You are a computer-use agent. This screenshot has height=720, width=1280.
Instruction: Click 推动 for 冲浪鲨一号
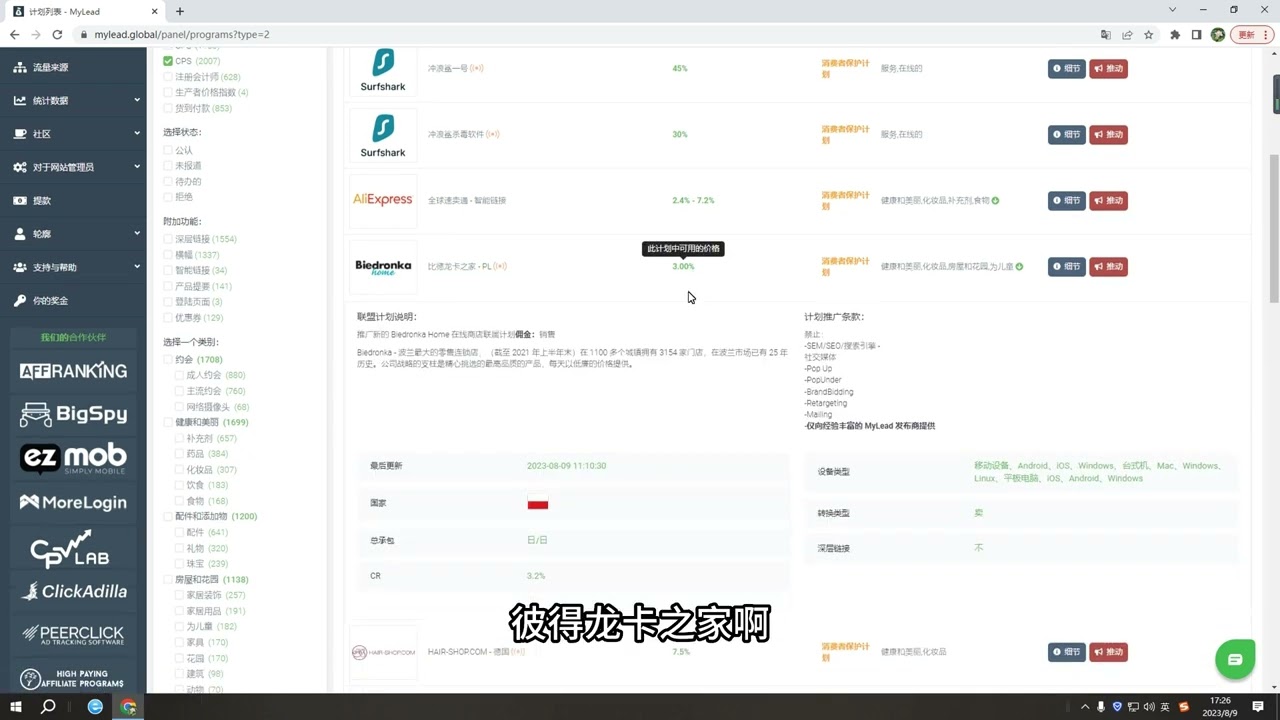(1108, 68)
